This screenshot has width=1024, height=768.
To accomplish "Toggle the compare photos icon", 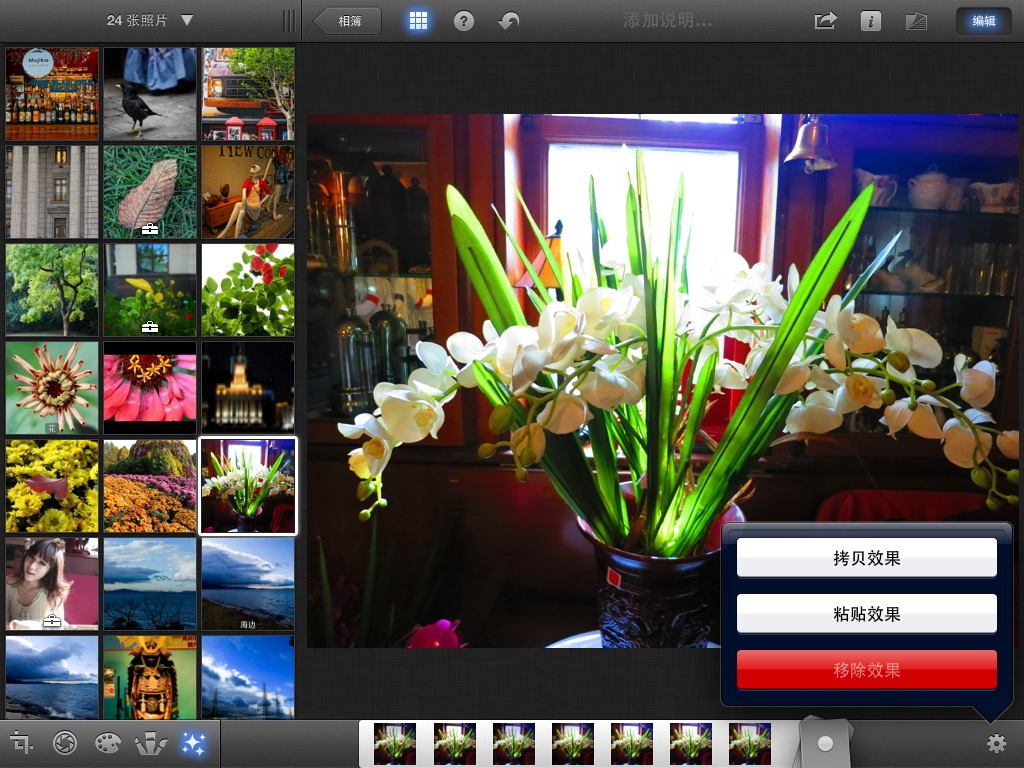I will [x=916, y=20].
